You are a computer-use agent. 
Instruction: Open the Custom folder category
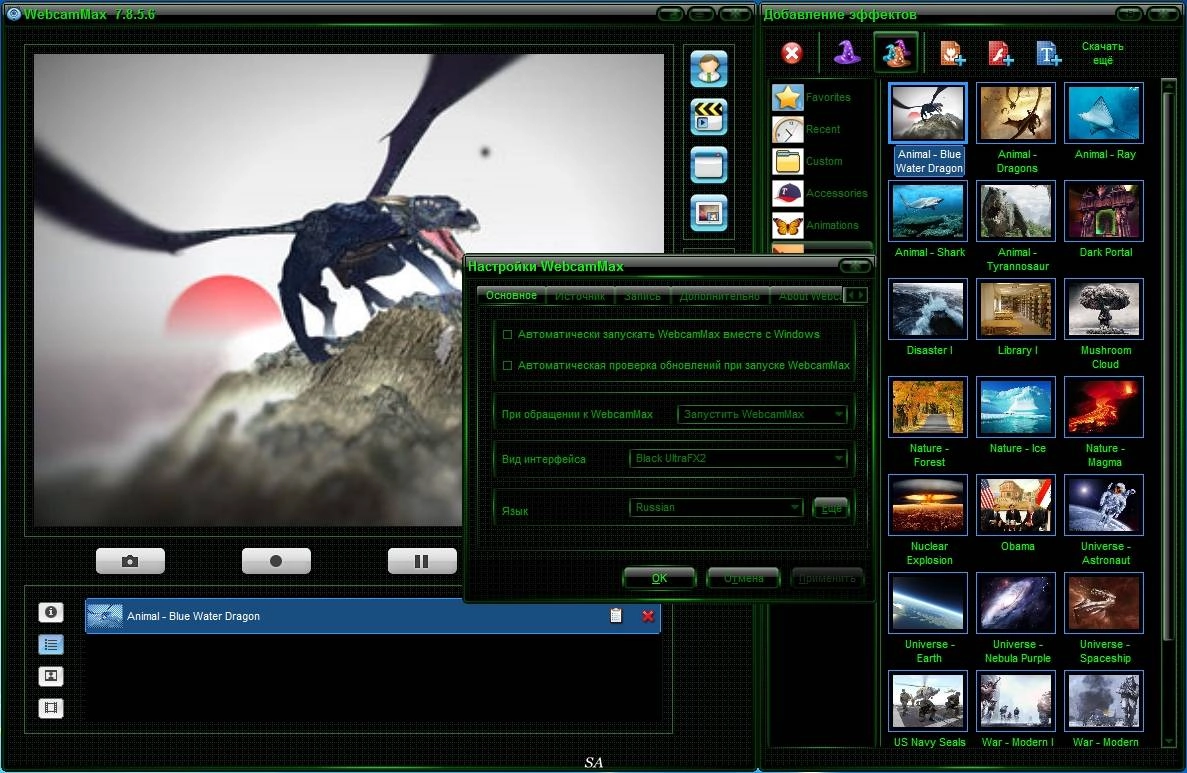point(821,161)
